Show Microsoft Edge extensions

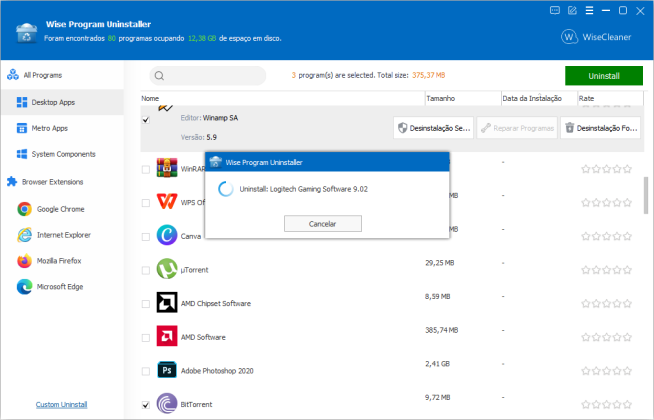click(60, 287)
